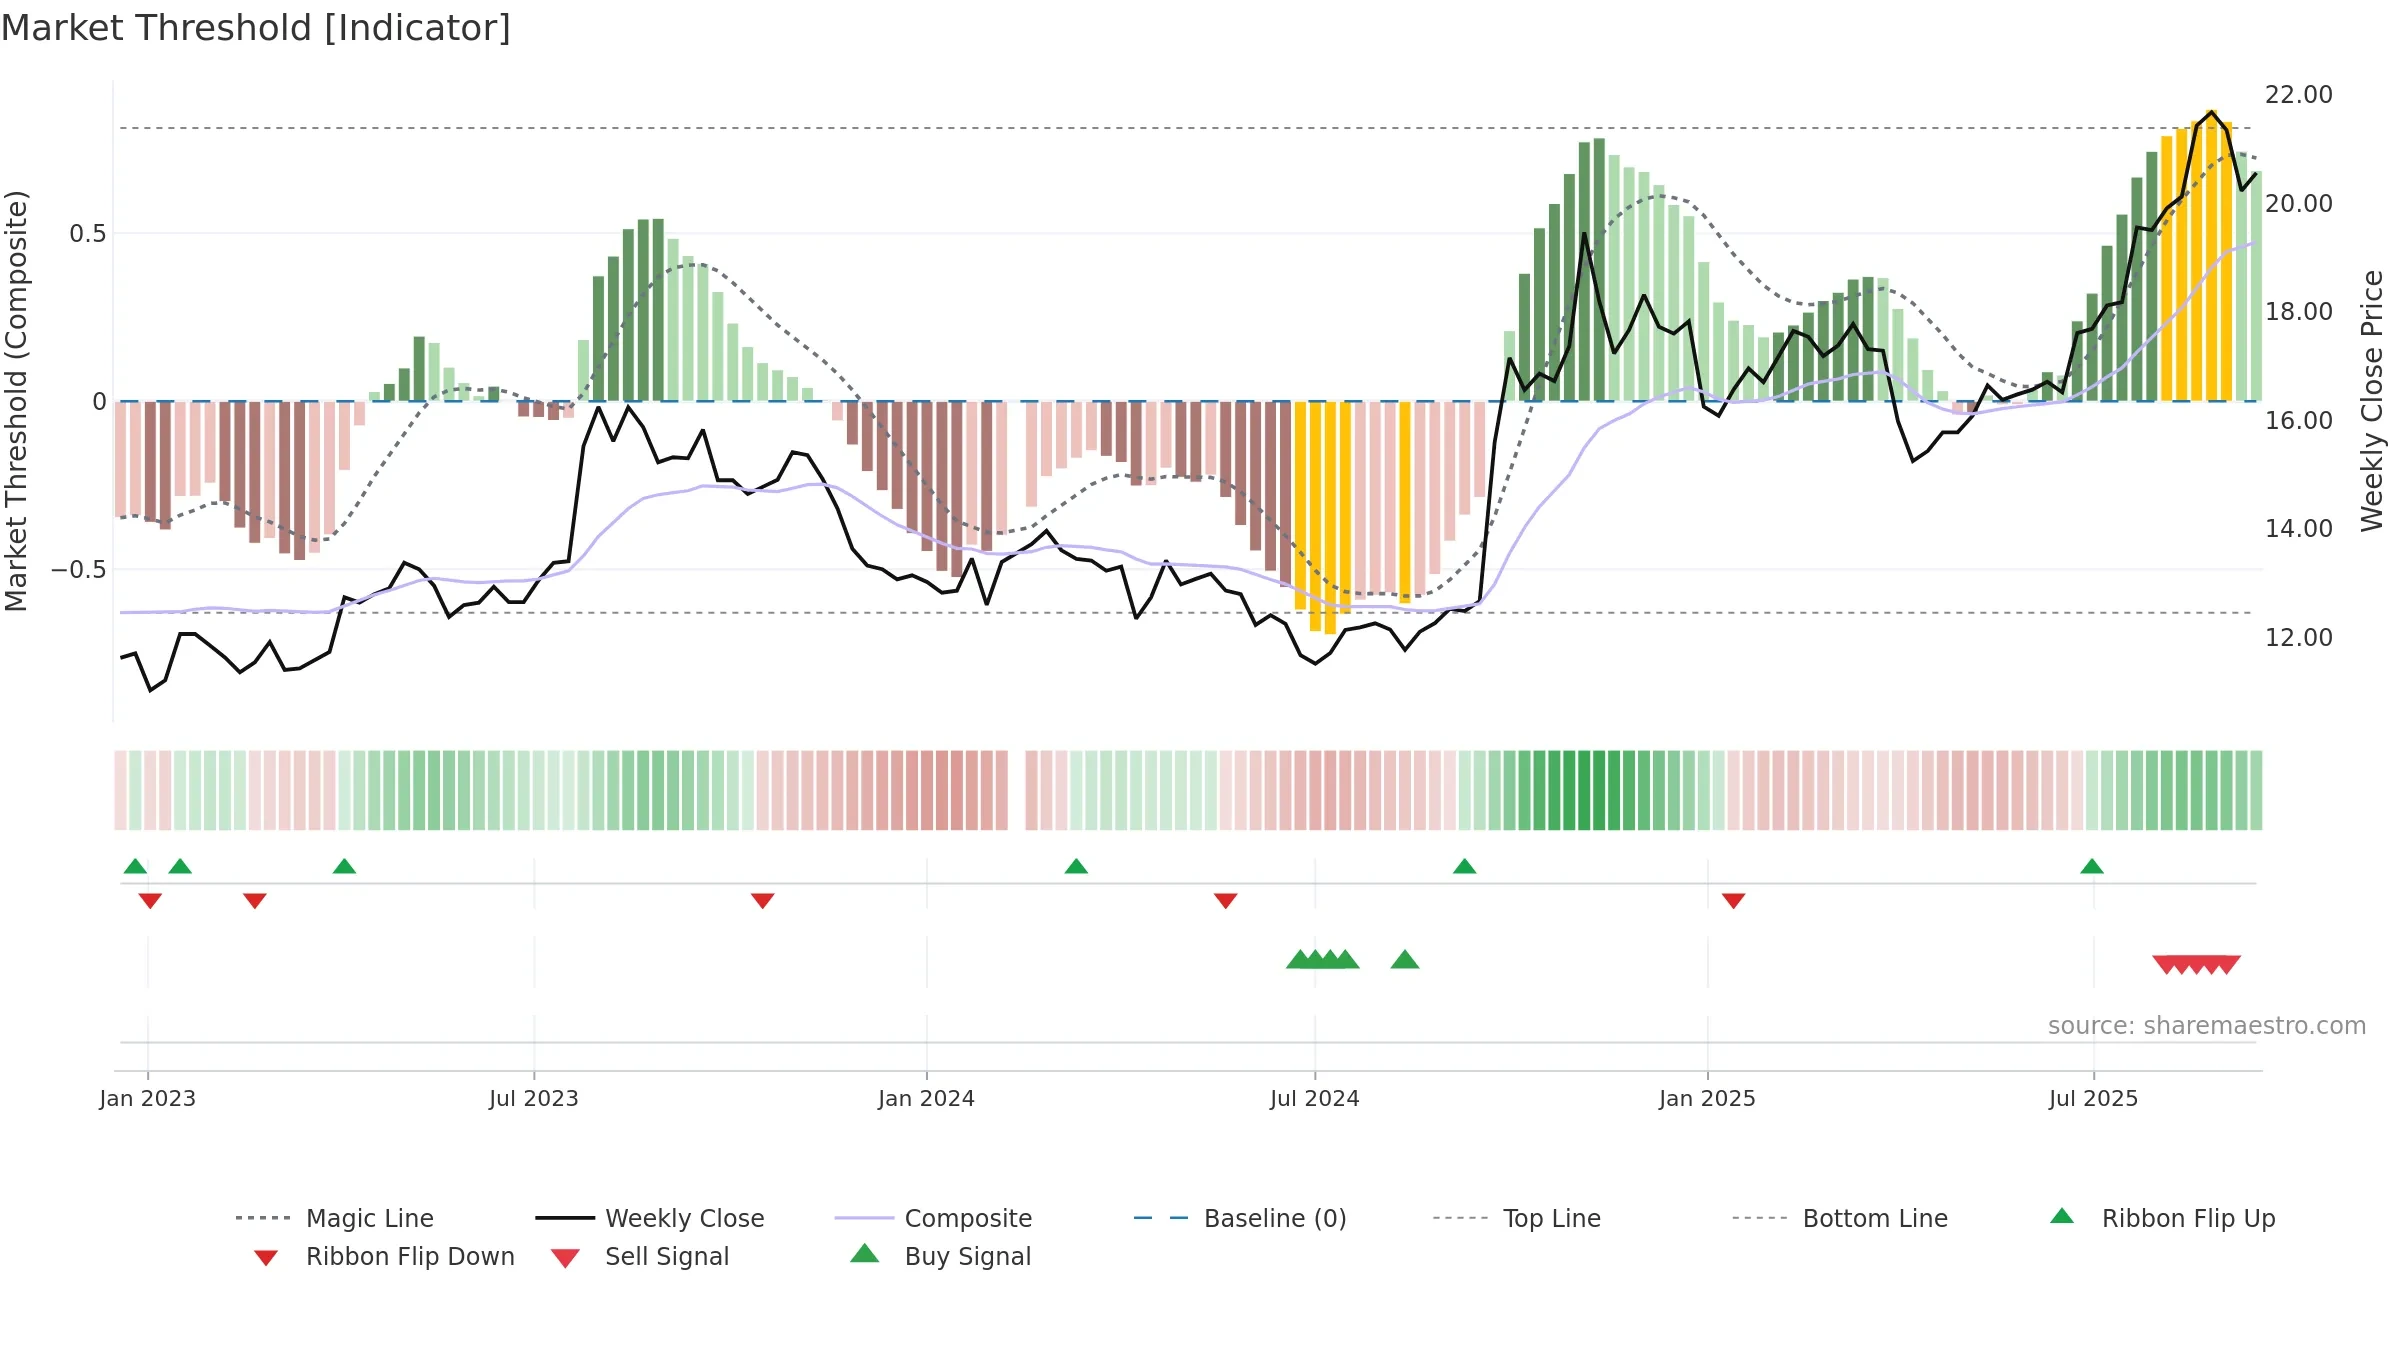Click the red flip-down triangle near May 2024
Image resolution: width=2400 pixels, height=1350 pixels.
[1225, 901]
